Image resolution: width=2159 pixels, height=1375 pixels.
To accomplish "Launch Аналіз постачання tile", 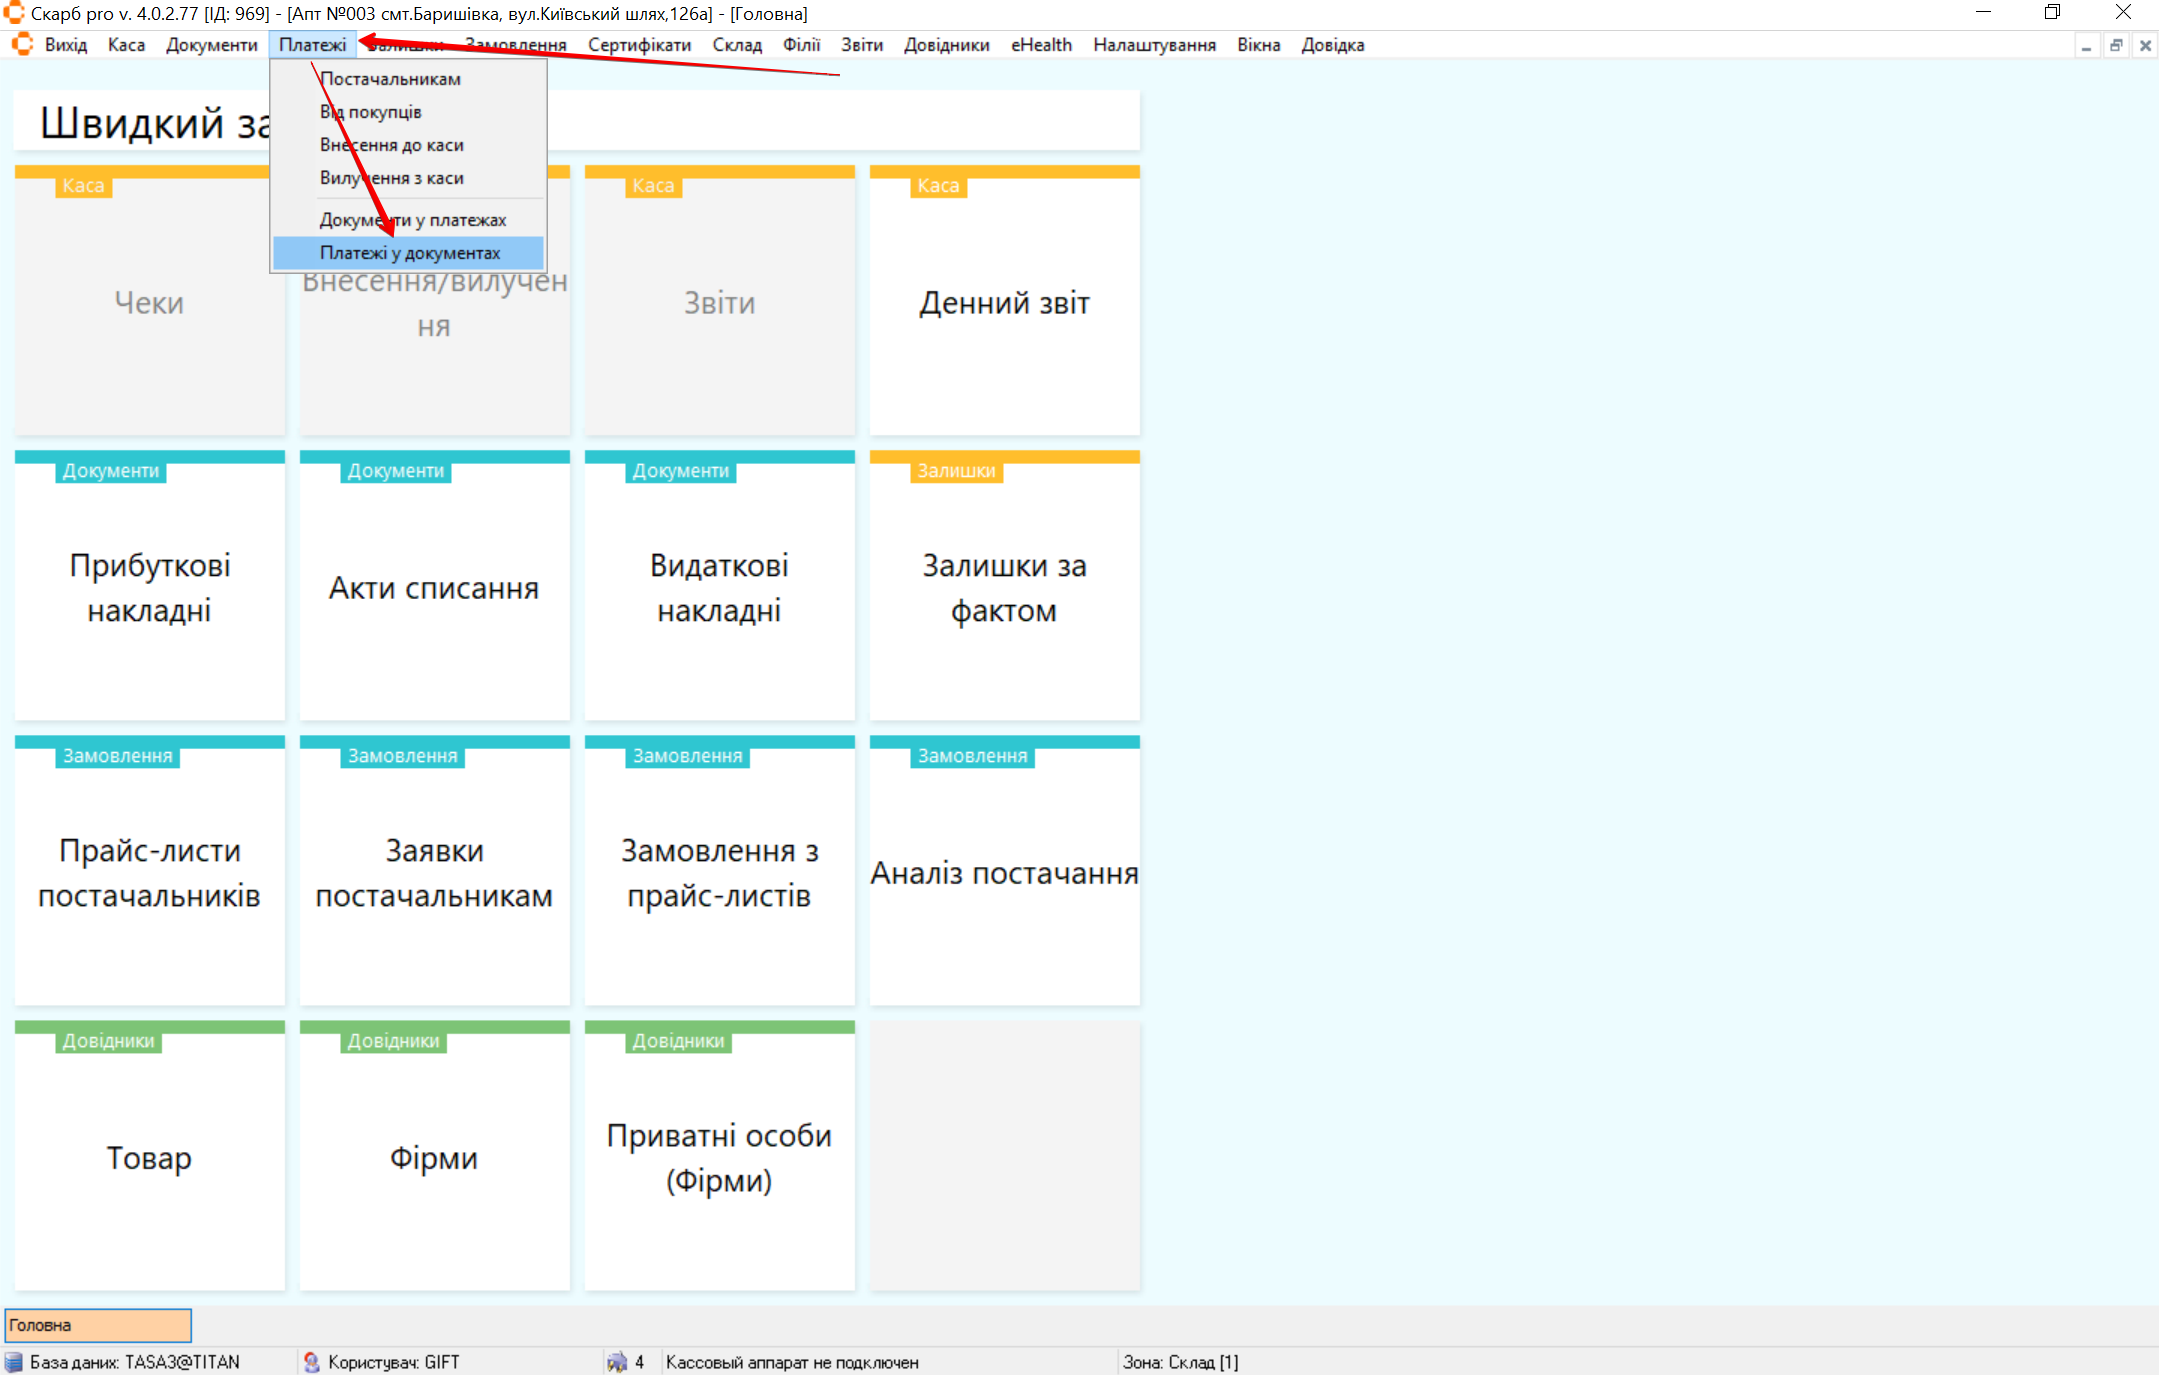I will point(1004,872).
